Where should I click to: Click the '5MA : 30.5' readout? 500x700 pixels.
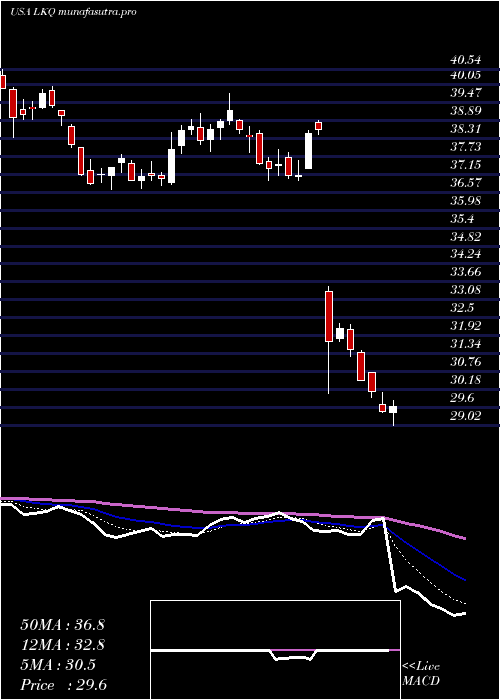(58, 665)
